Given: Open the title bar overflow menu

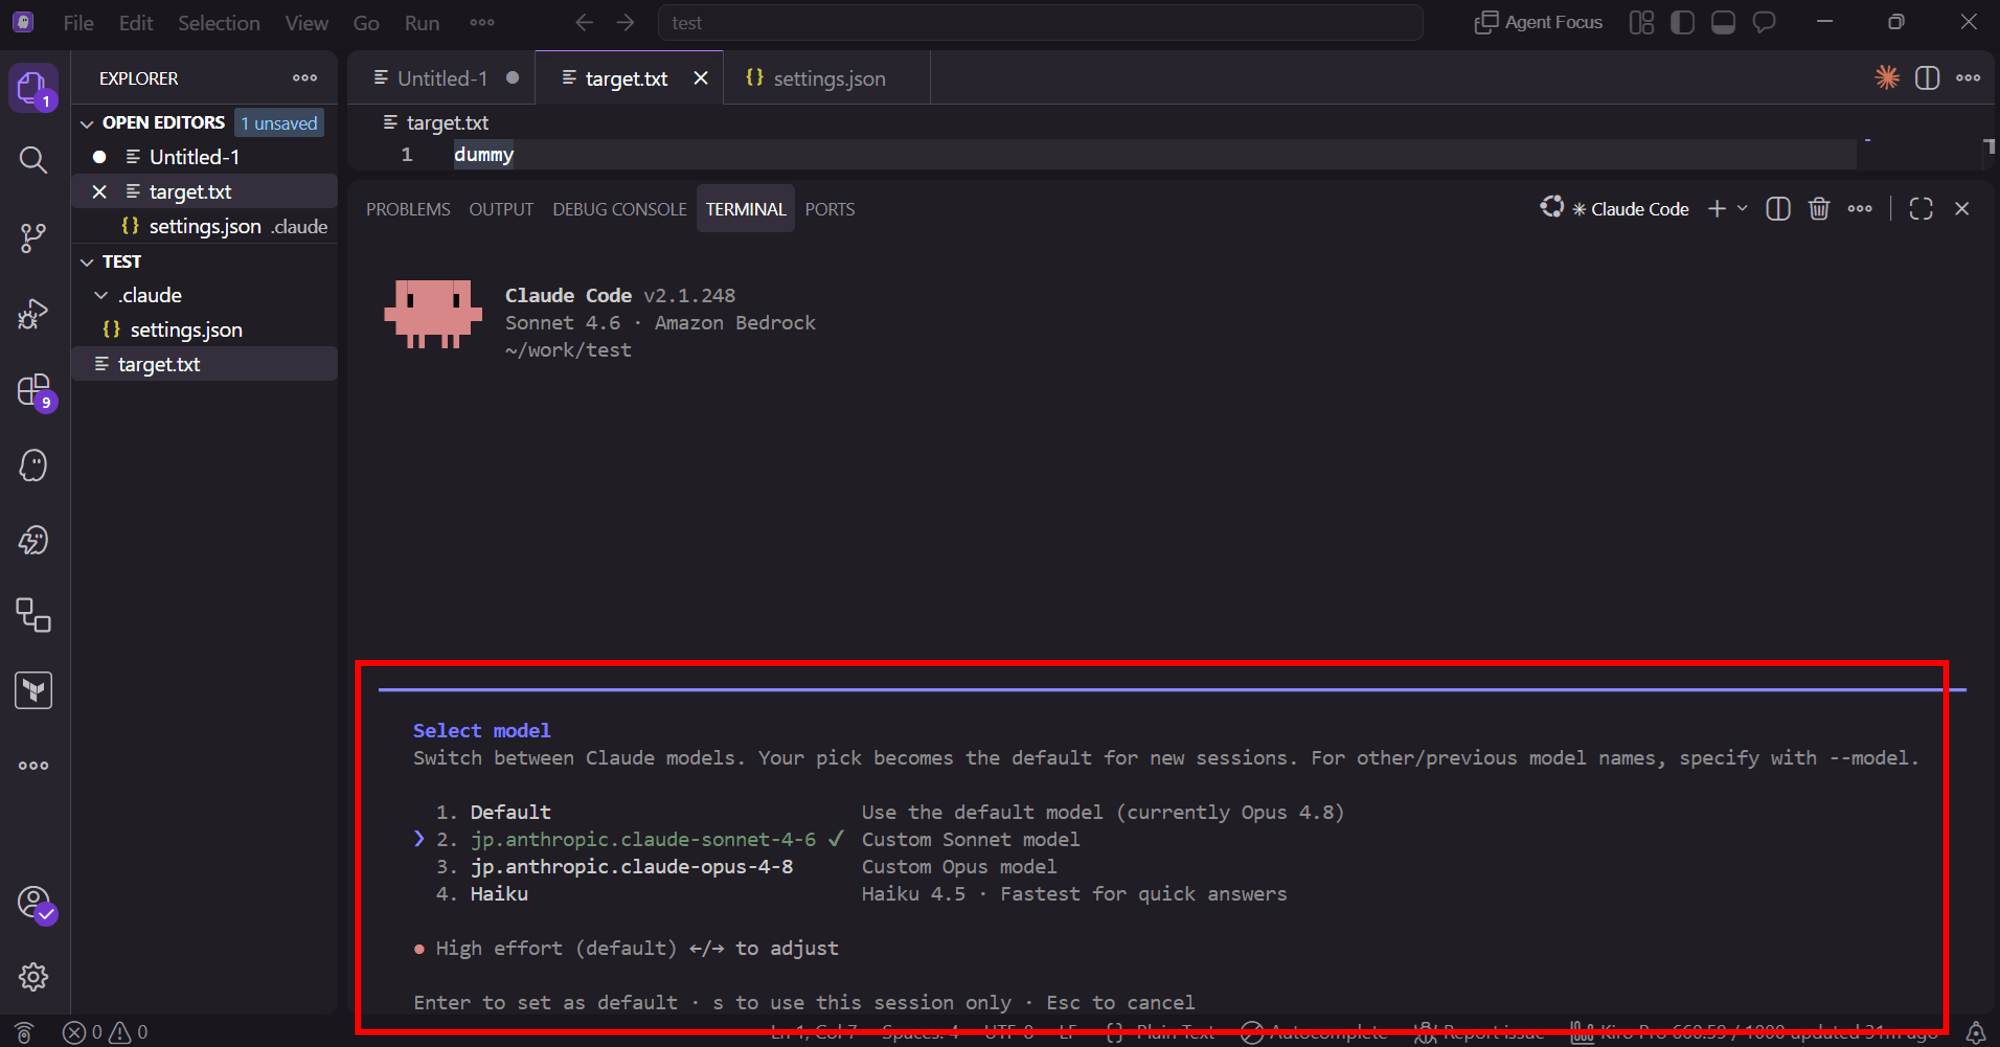Looking at the screenshot, I should coord(482,22).
